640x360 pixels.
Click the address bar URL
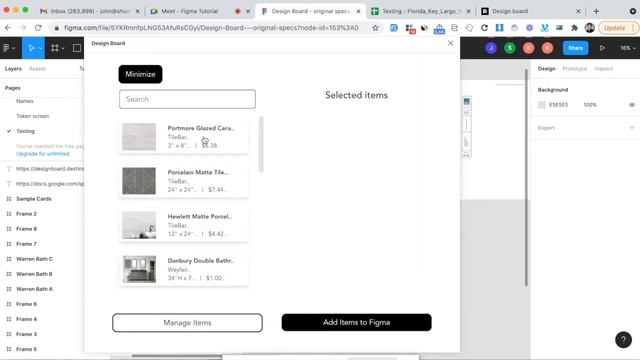(211, 28)
